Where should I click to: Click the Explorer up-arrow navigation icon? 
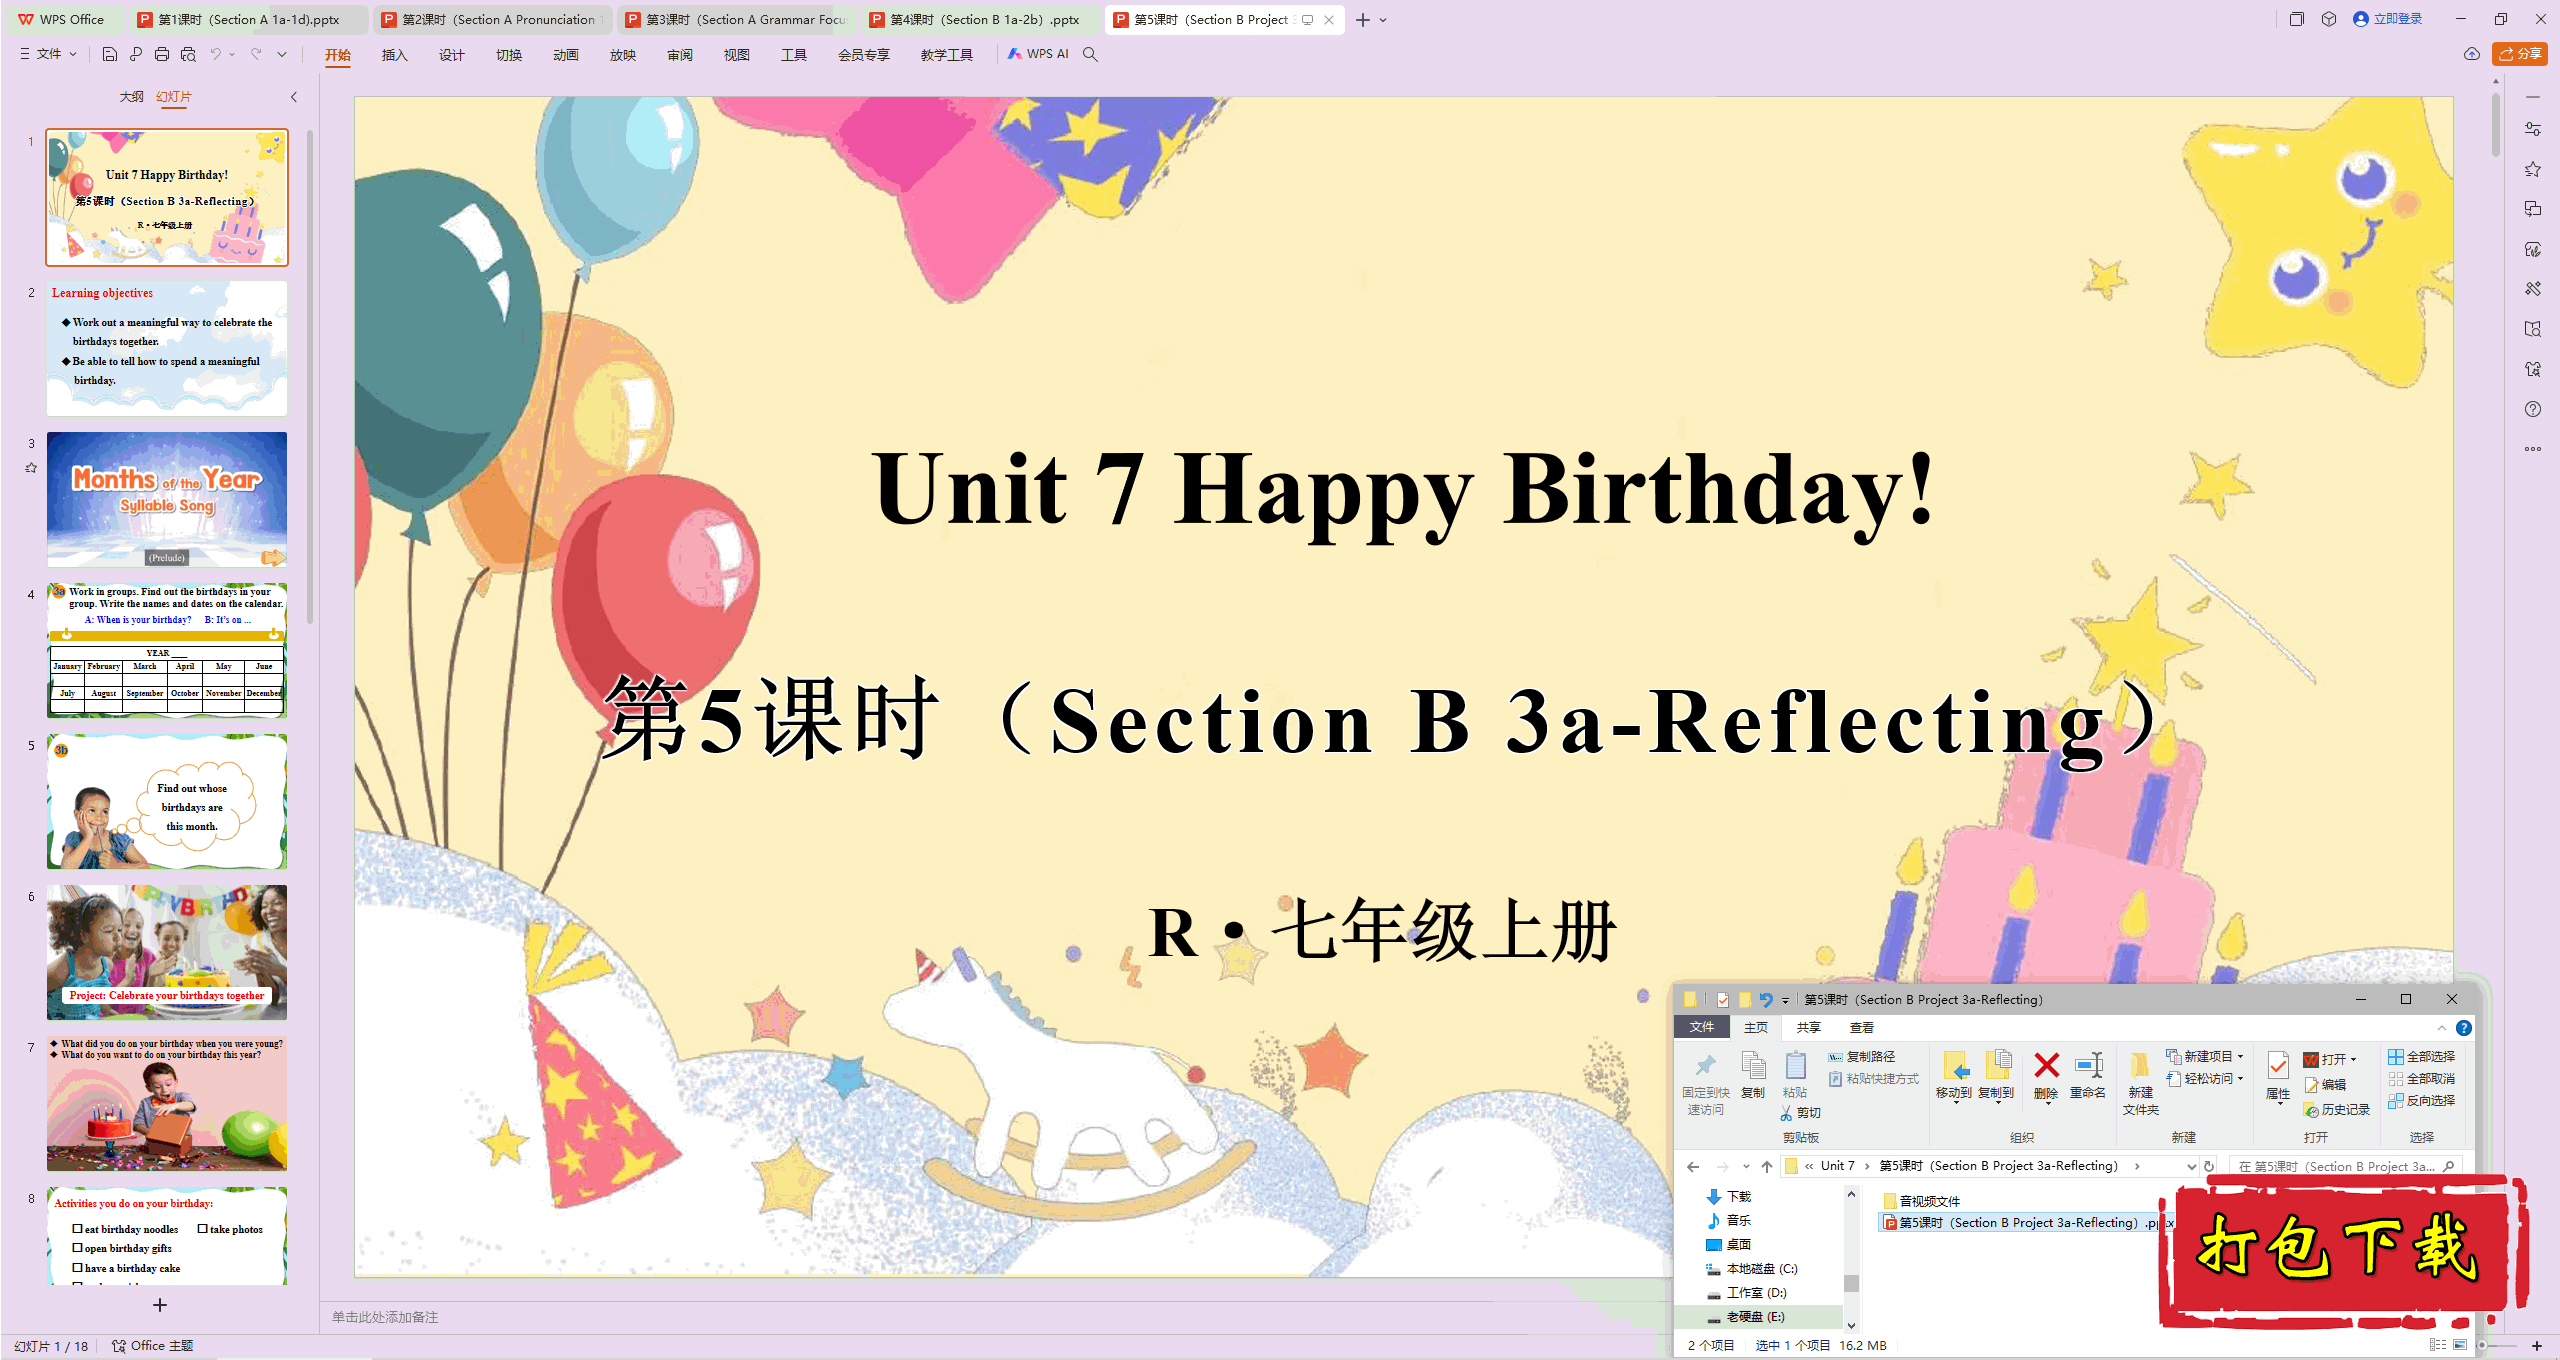[x=1767, y=1166]
